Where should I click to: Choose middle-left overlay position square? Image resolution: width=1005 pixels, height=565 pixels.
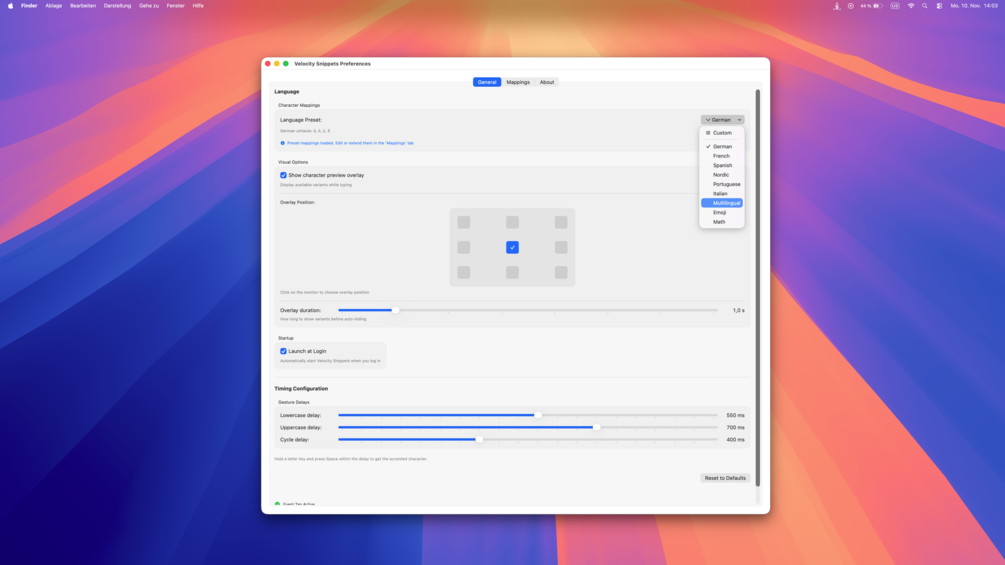[463, 247]
